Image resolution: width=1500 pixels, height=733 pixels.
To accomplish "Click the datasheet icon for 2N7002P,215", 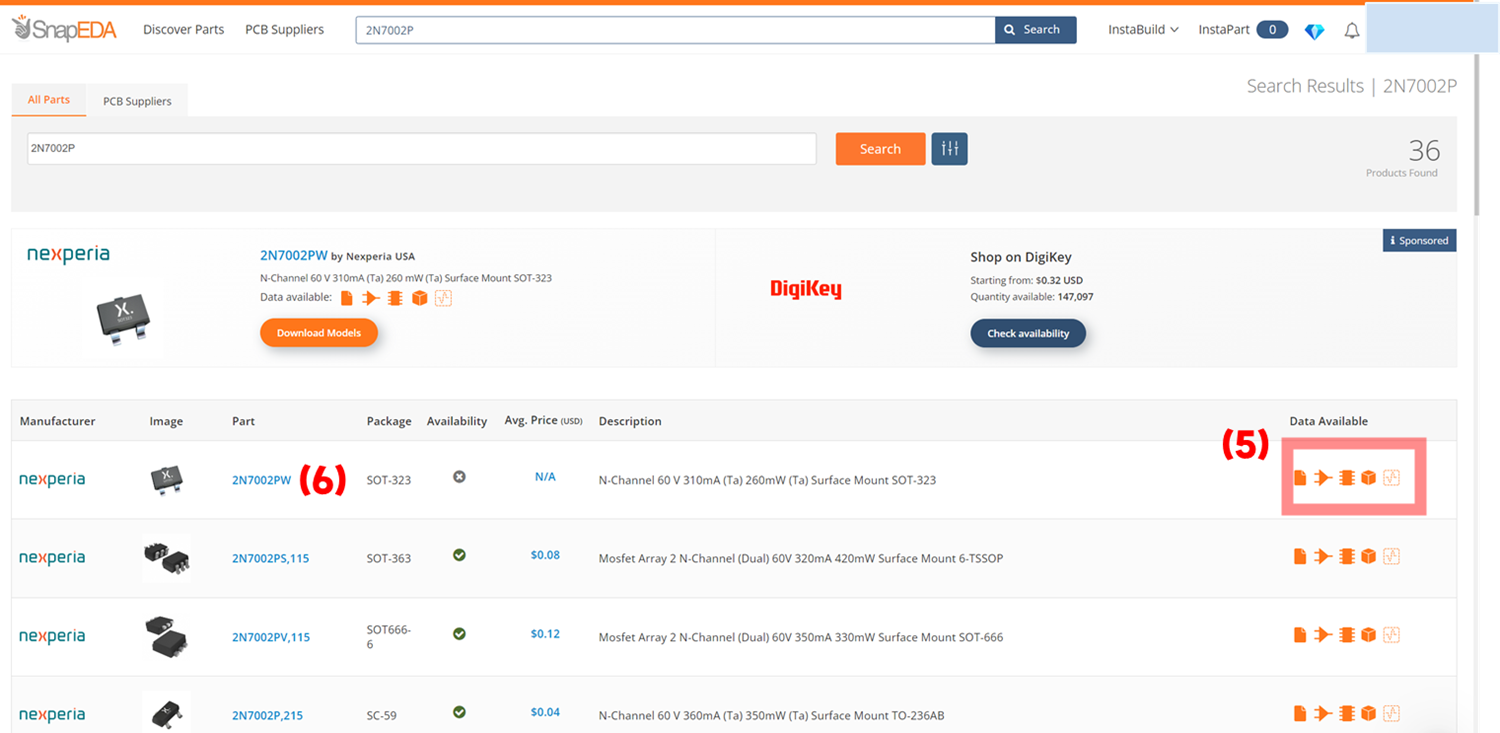I will [x=1300, y=713].
